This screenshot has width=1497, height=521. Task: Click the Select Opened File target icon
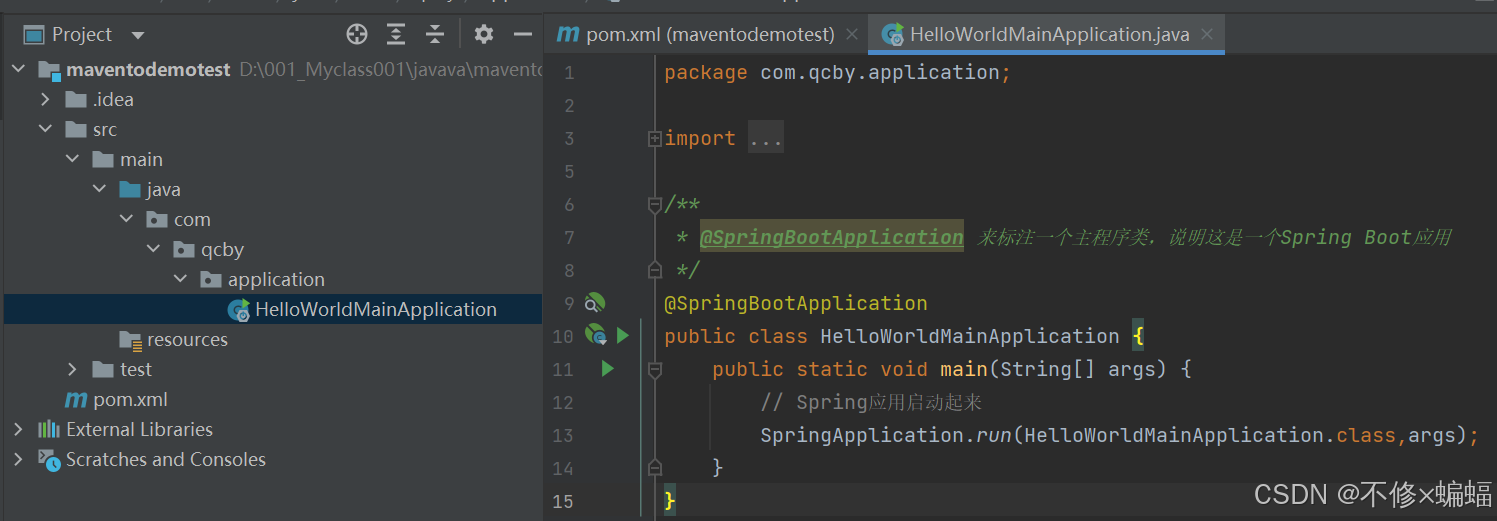coord(357,35)
